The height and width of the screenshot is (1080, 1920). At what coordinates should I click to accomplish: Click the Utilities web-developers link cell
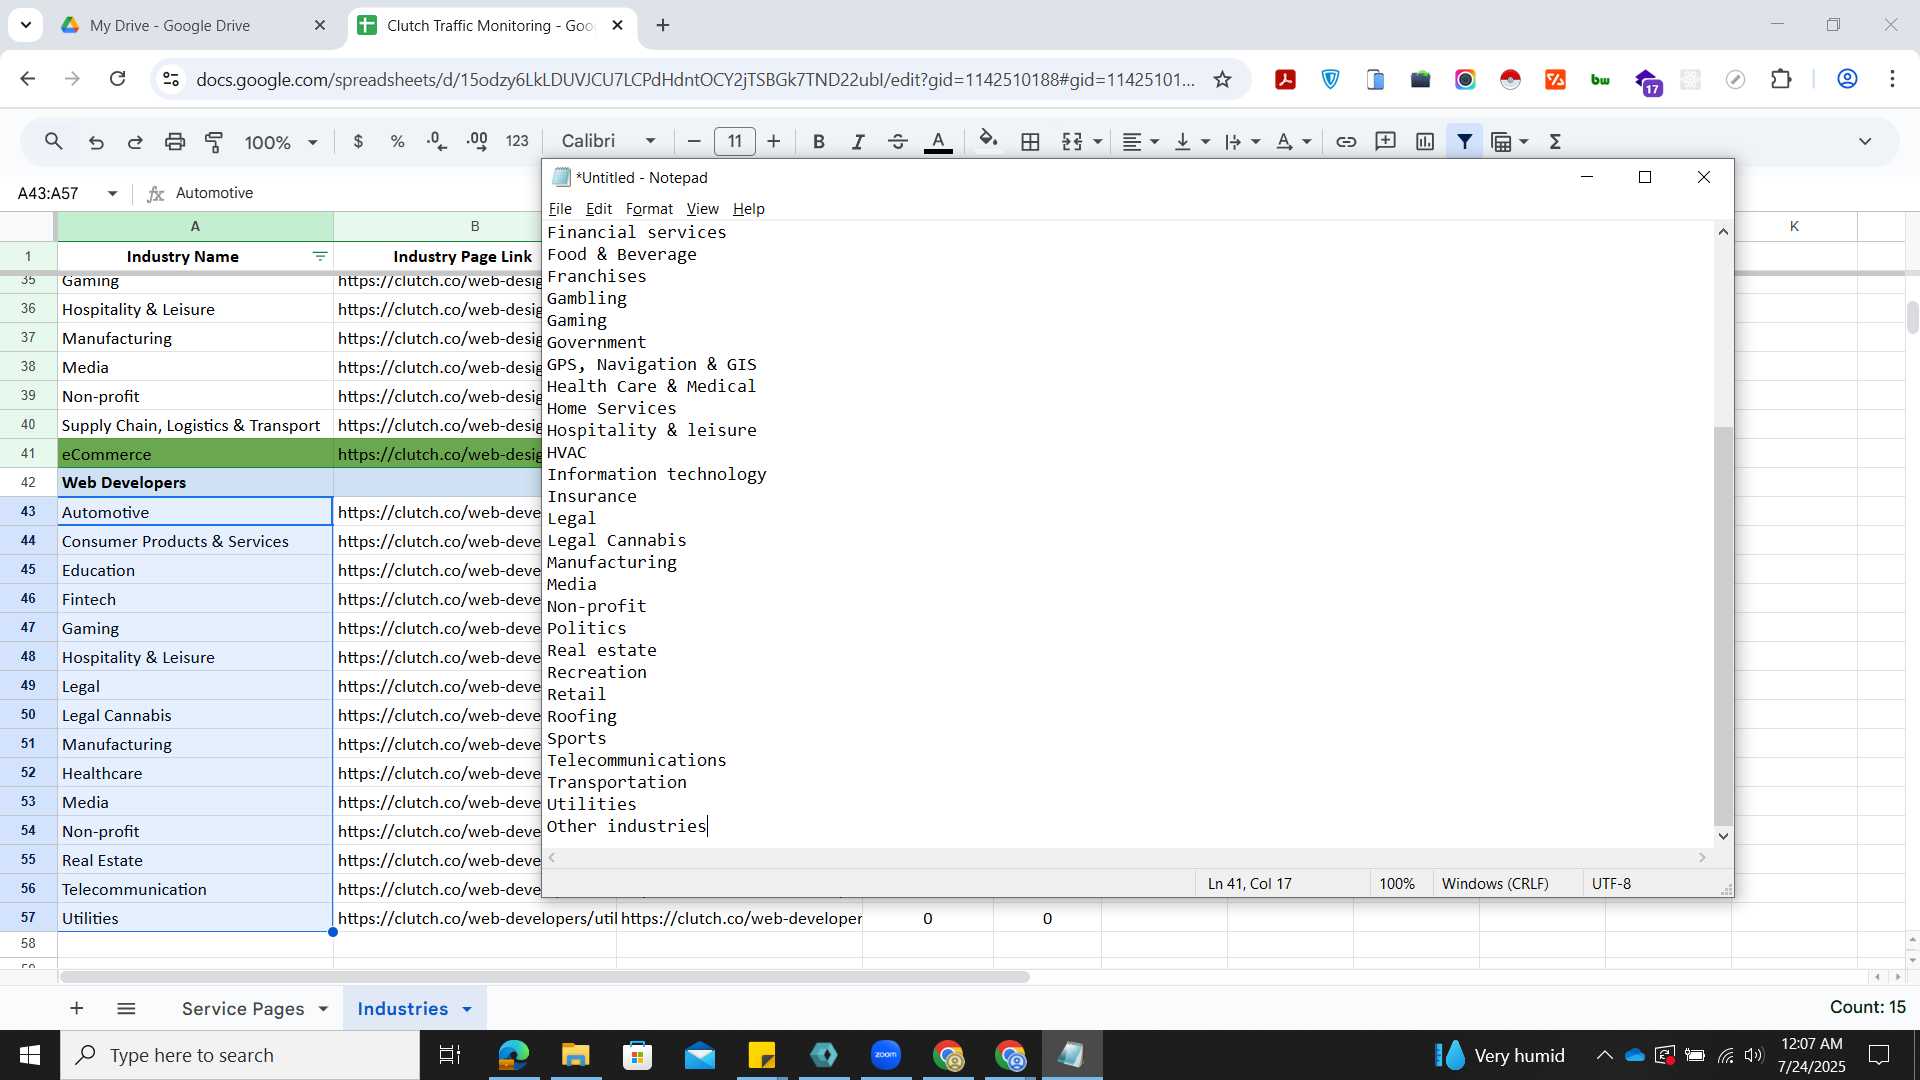coord(475,918)
